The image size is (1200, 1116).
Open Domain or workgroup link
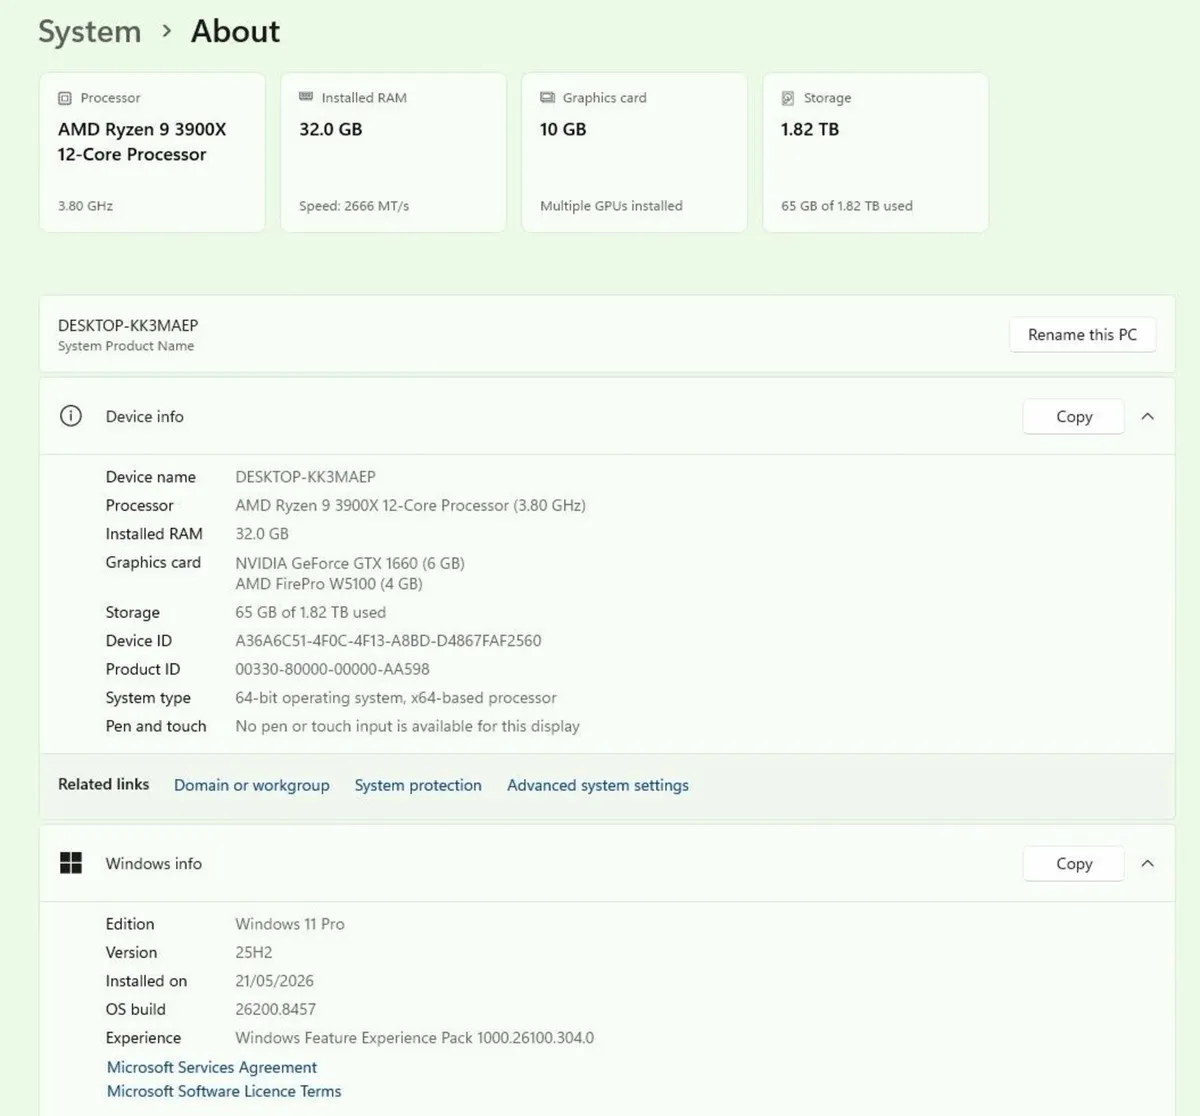coord(252,785)
